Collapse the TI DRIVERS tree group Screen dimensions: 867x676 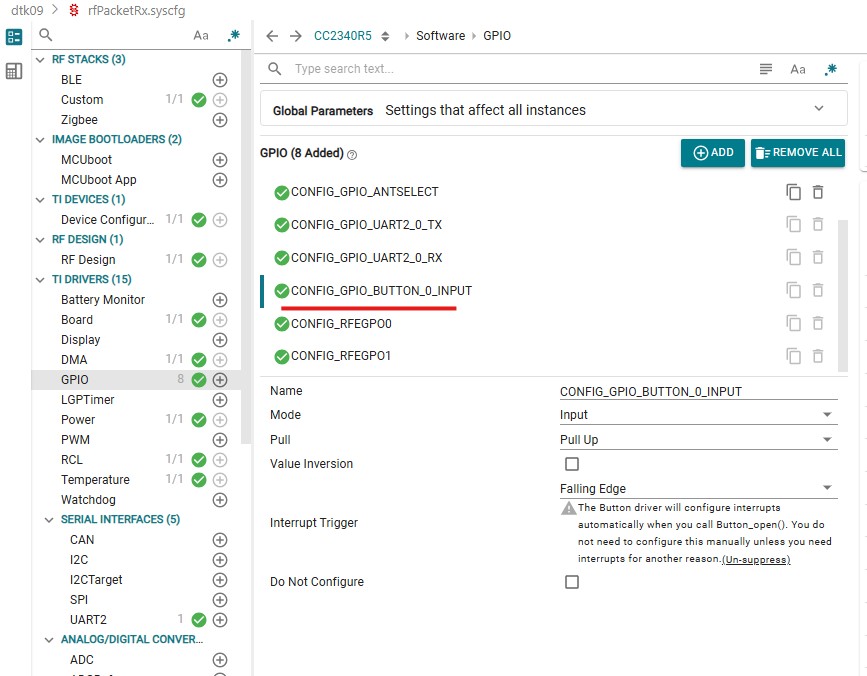[40, 280]
